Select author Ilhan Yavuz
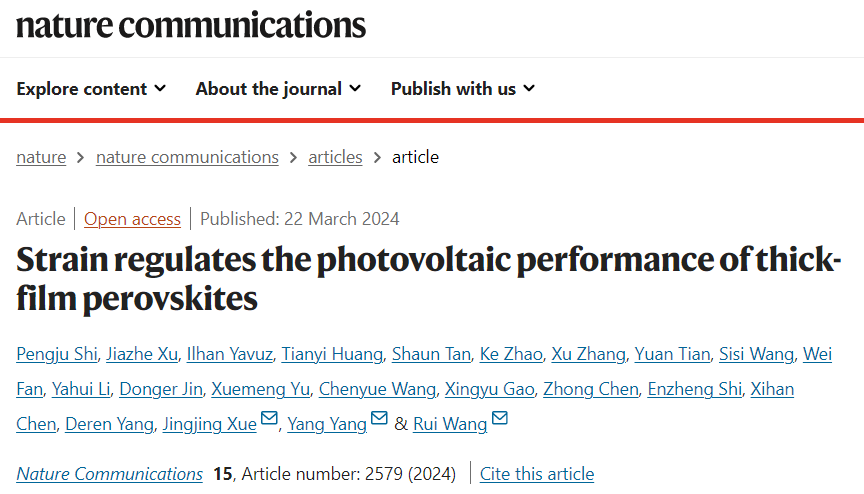The width and height of the screenshot is (864, 494). (x=230, y=354)
